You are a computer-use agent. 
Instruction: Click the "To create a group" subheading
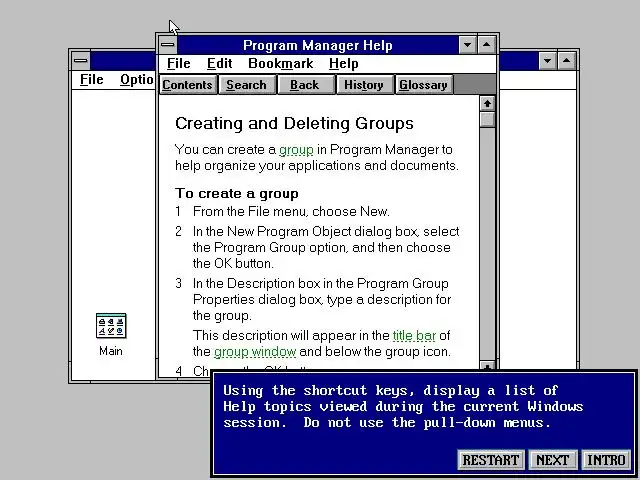(237, 193)
